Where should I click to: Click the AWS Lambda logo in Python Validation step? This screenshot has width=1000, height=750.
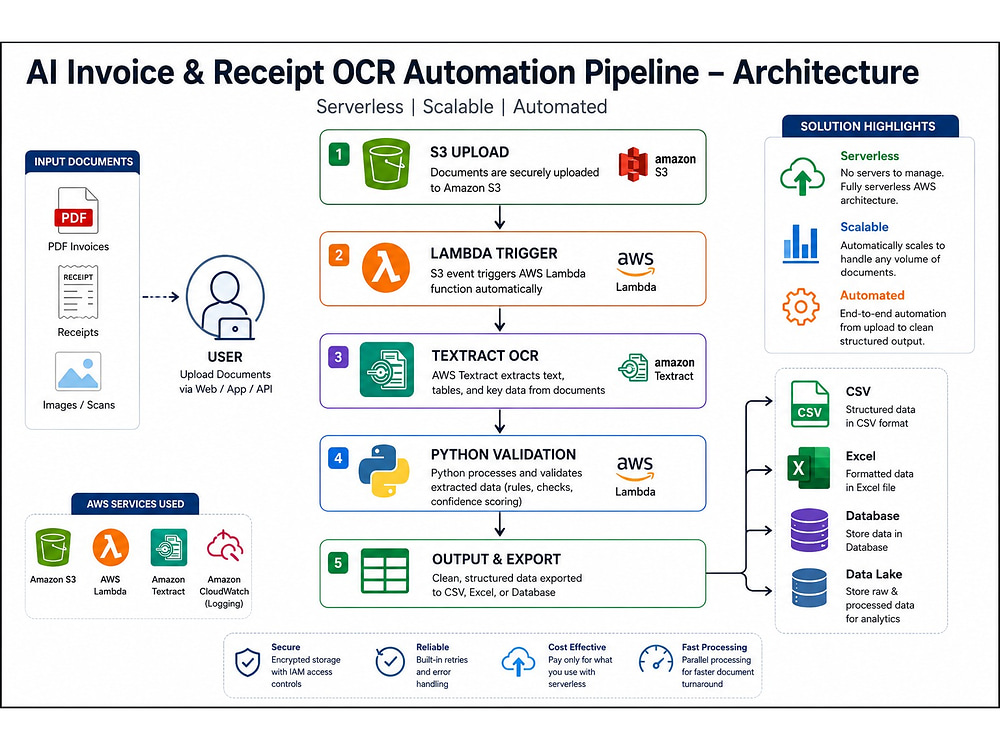(635, 476)
